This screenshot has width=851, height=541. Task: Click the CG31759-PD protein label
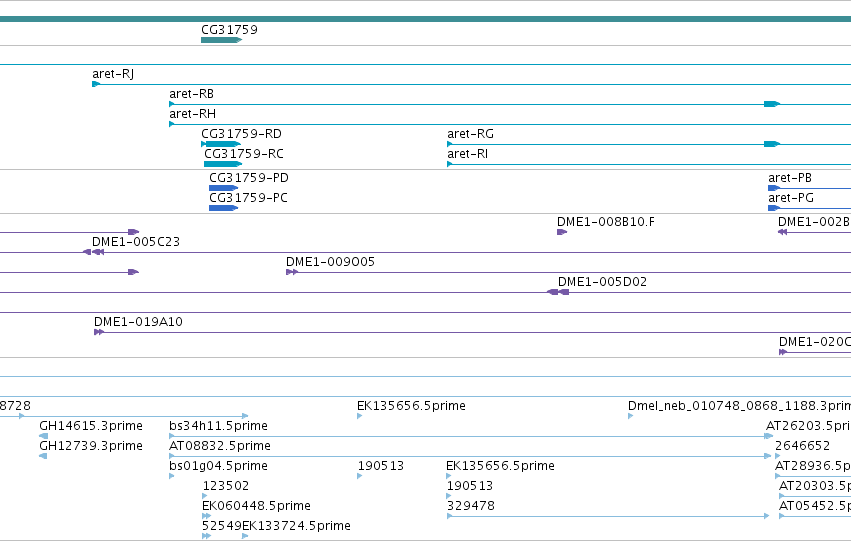[x=249, y=178]
